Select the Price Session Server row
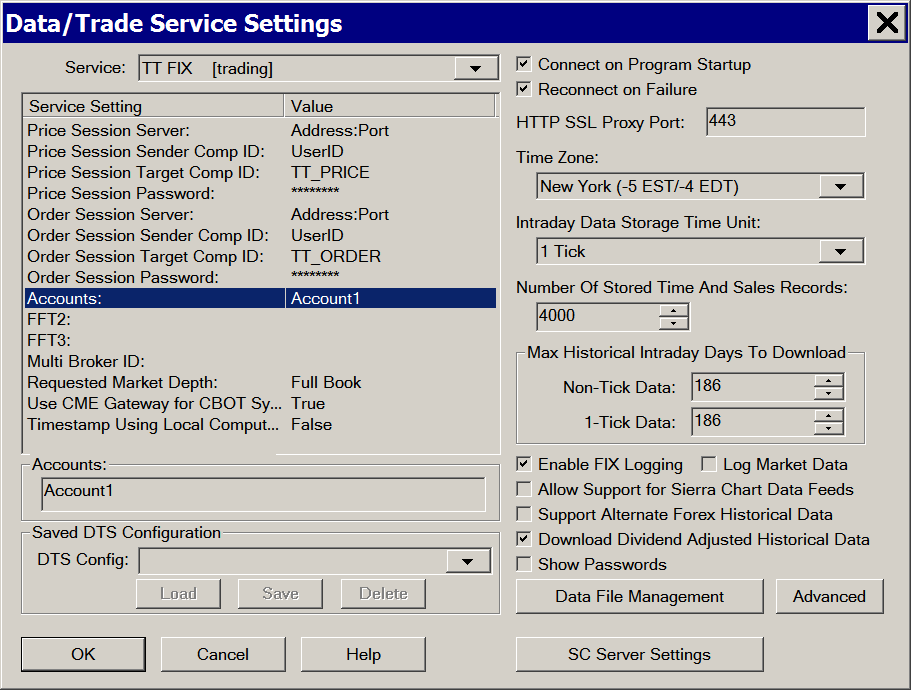Image resolution: width=911 pixels, height=690 pixels. tap(260, 130)
